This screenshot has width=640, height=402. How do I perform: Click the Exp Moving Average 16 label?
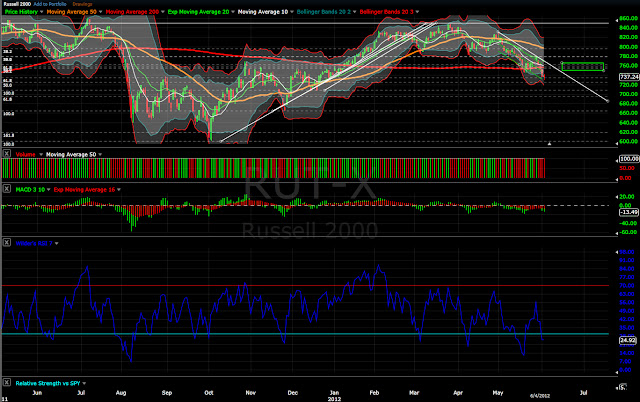pos(84,190)
